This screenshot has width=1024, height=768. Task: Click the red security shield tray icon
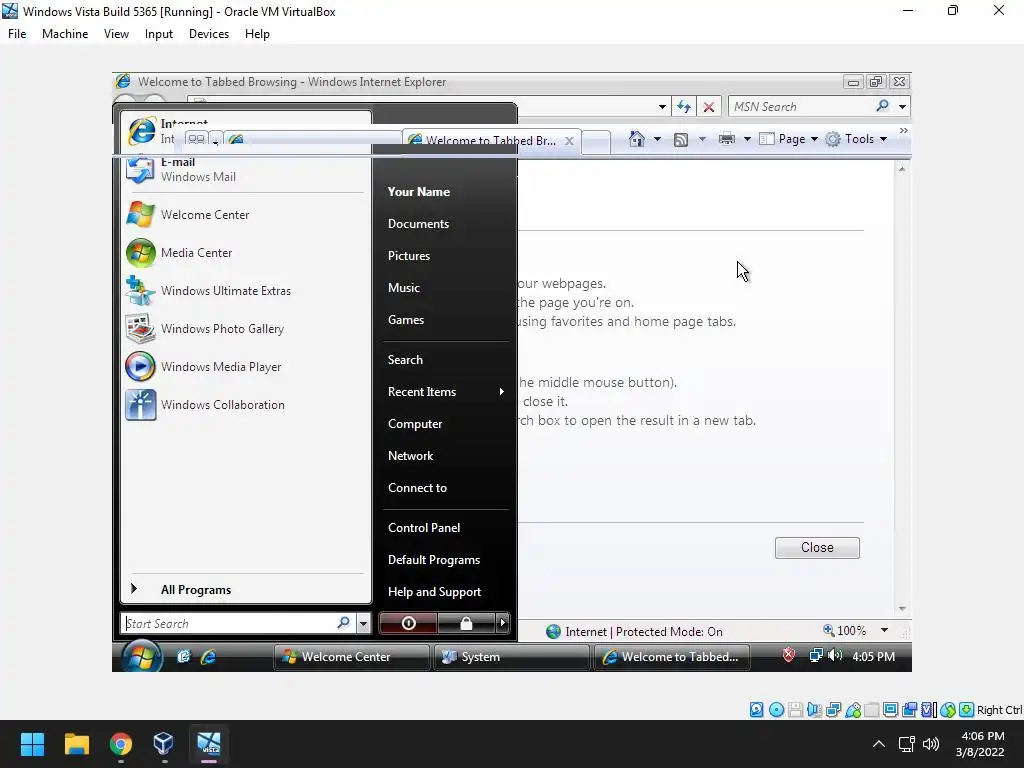coord(789,655)
